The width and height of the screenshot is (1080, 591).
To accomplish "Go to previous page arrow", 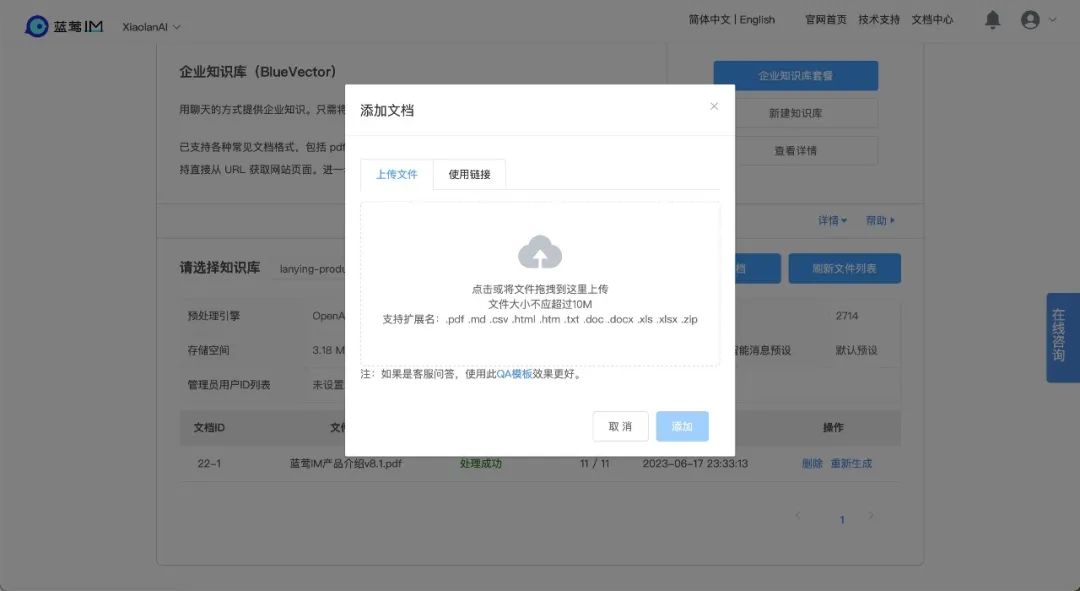I will [798, 515].
